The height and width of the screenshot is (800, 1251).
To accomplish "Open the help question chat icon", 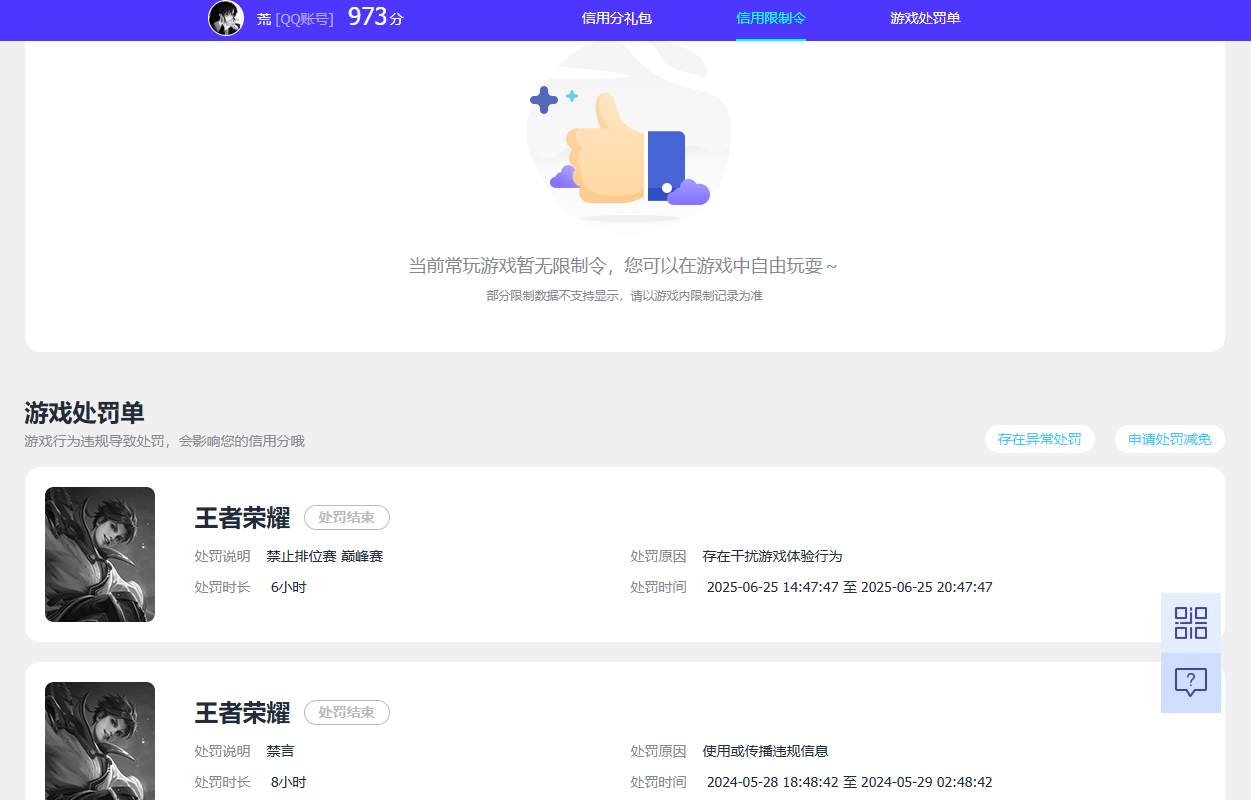I will [1190, 683].
